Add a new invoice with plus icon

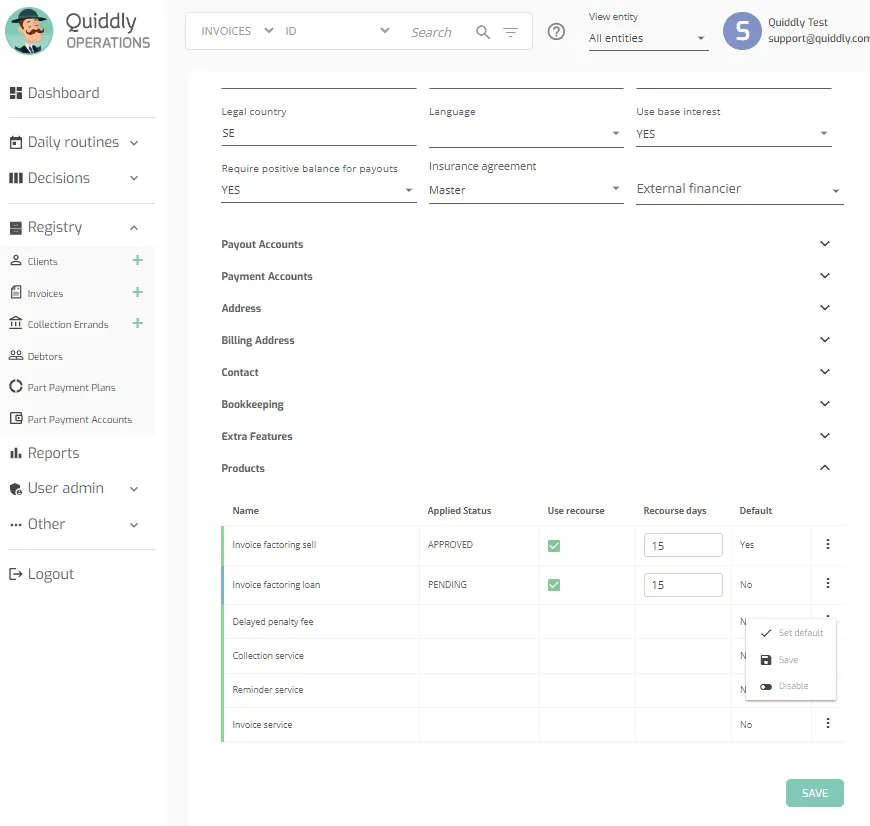coord(138,292)
